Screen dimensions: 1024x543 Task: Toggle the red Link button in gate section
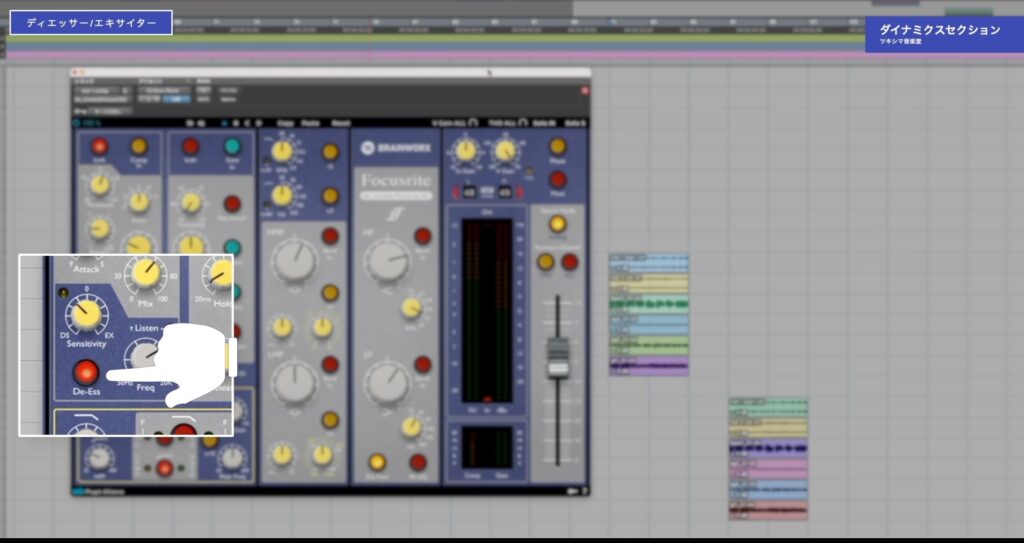click(x=191, y=146)
